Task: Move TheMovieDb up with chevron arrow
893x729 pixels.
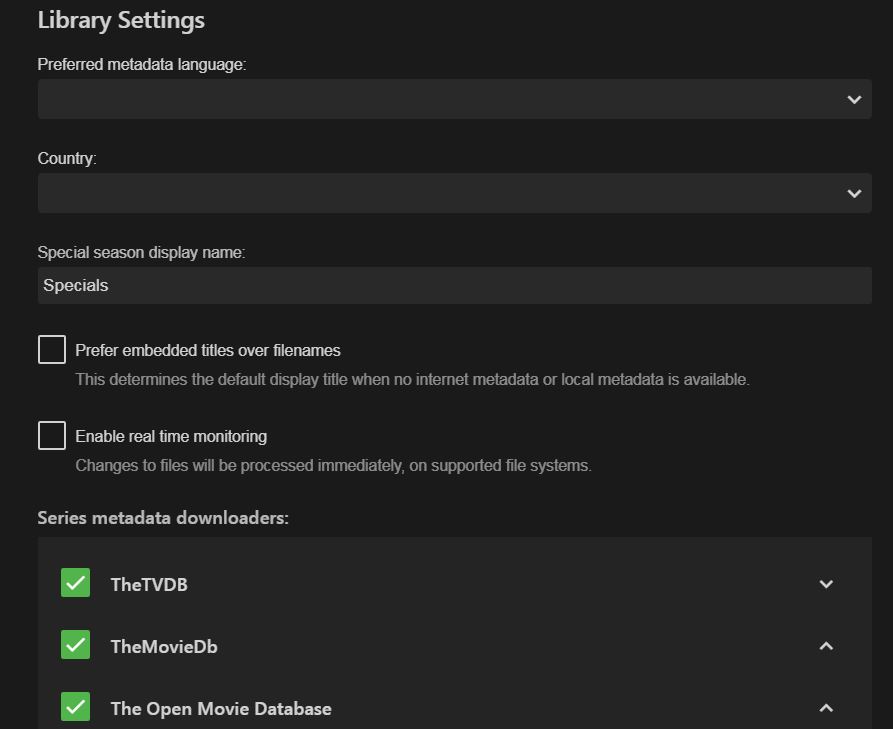Action: [826, 646]
